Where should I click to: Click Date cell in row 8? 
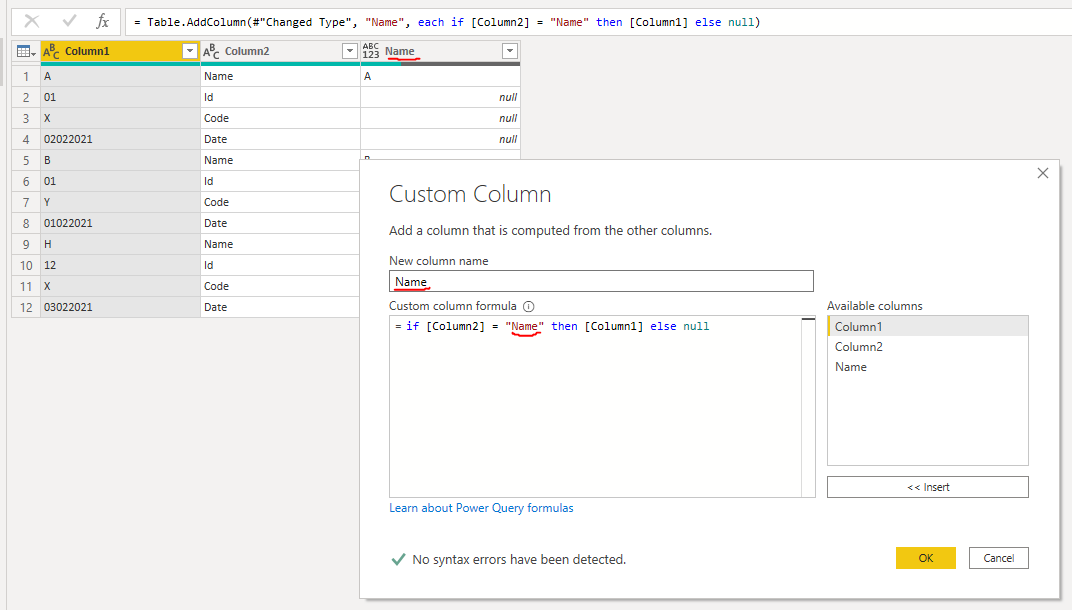280,223
